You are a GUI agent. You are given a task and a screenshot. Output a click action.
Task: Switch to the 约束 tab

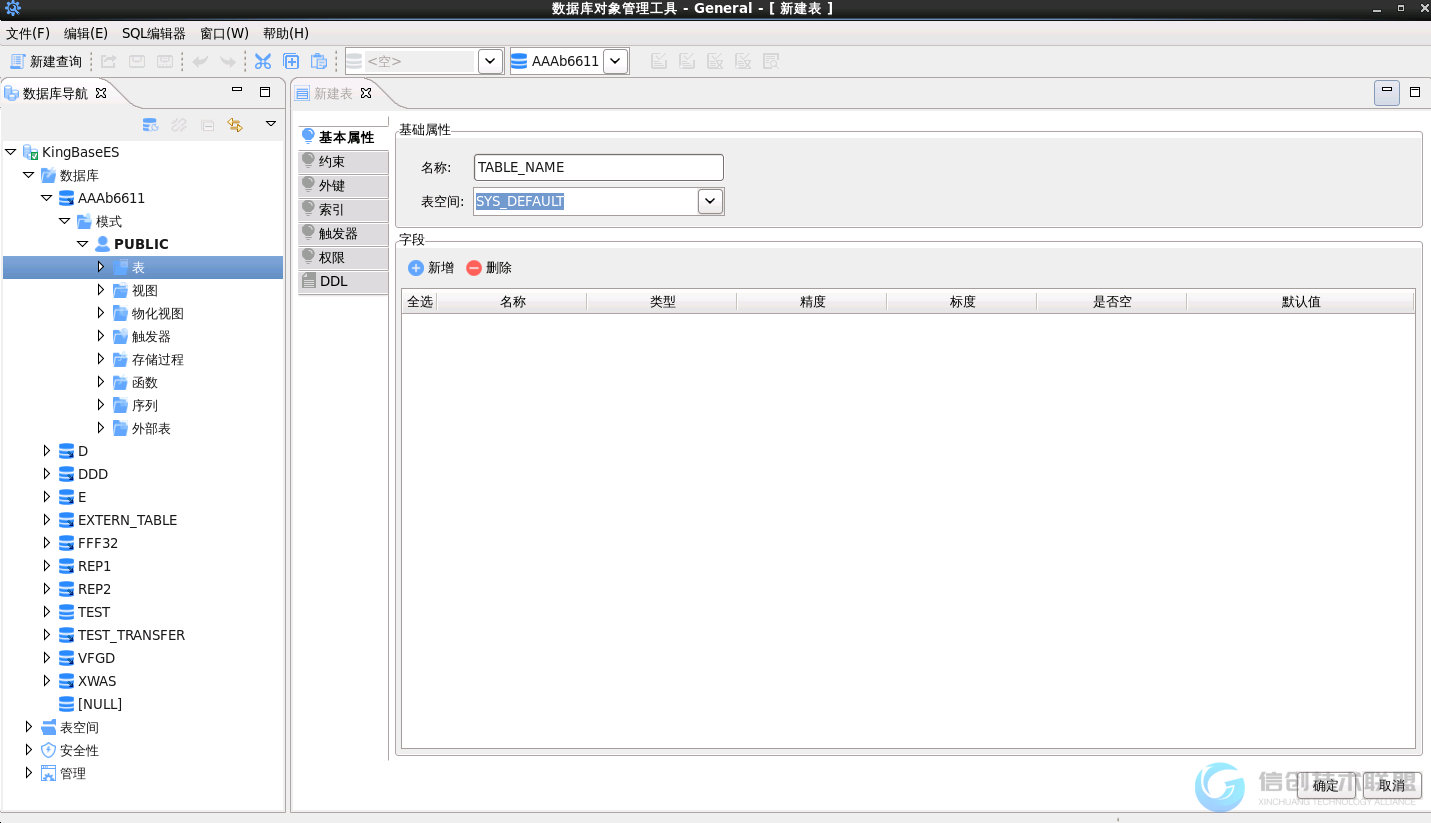343,161
